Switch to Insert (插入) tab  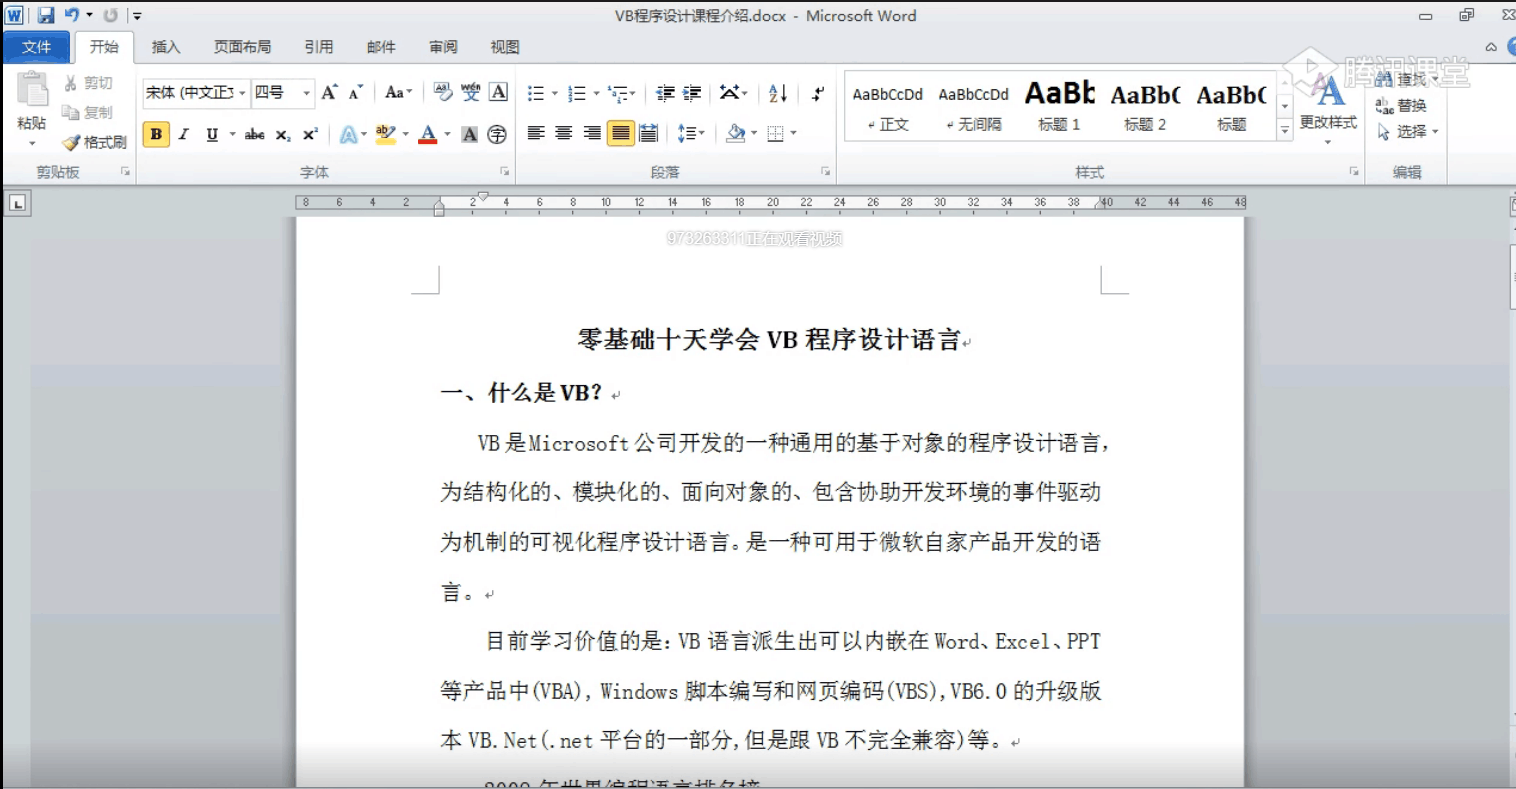[166, 47]
